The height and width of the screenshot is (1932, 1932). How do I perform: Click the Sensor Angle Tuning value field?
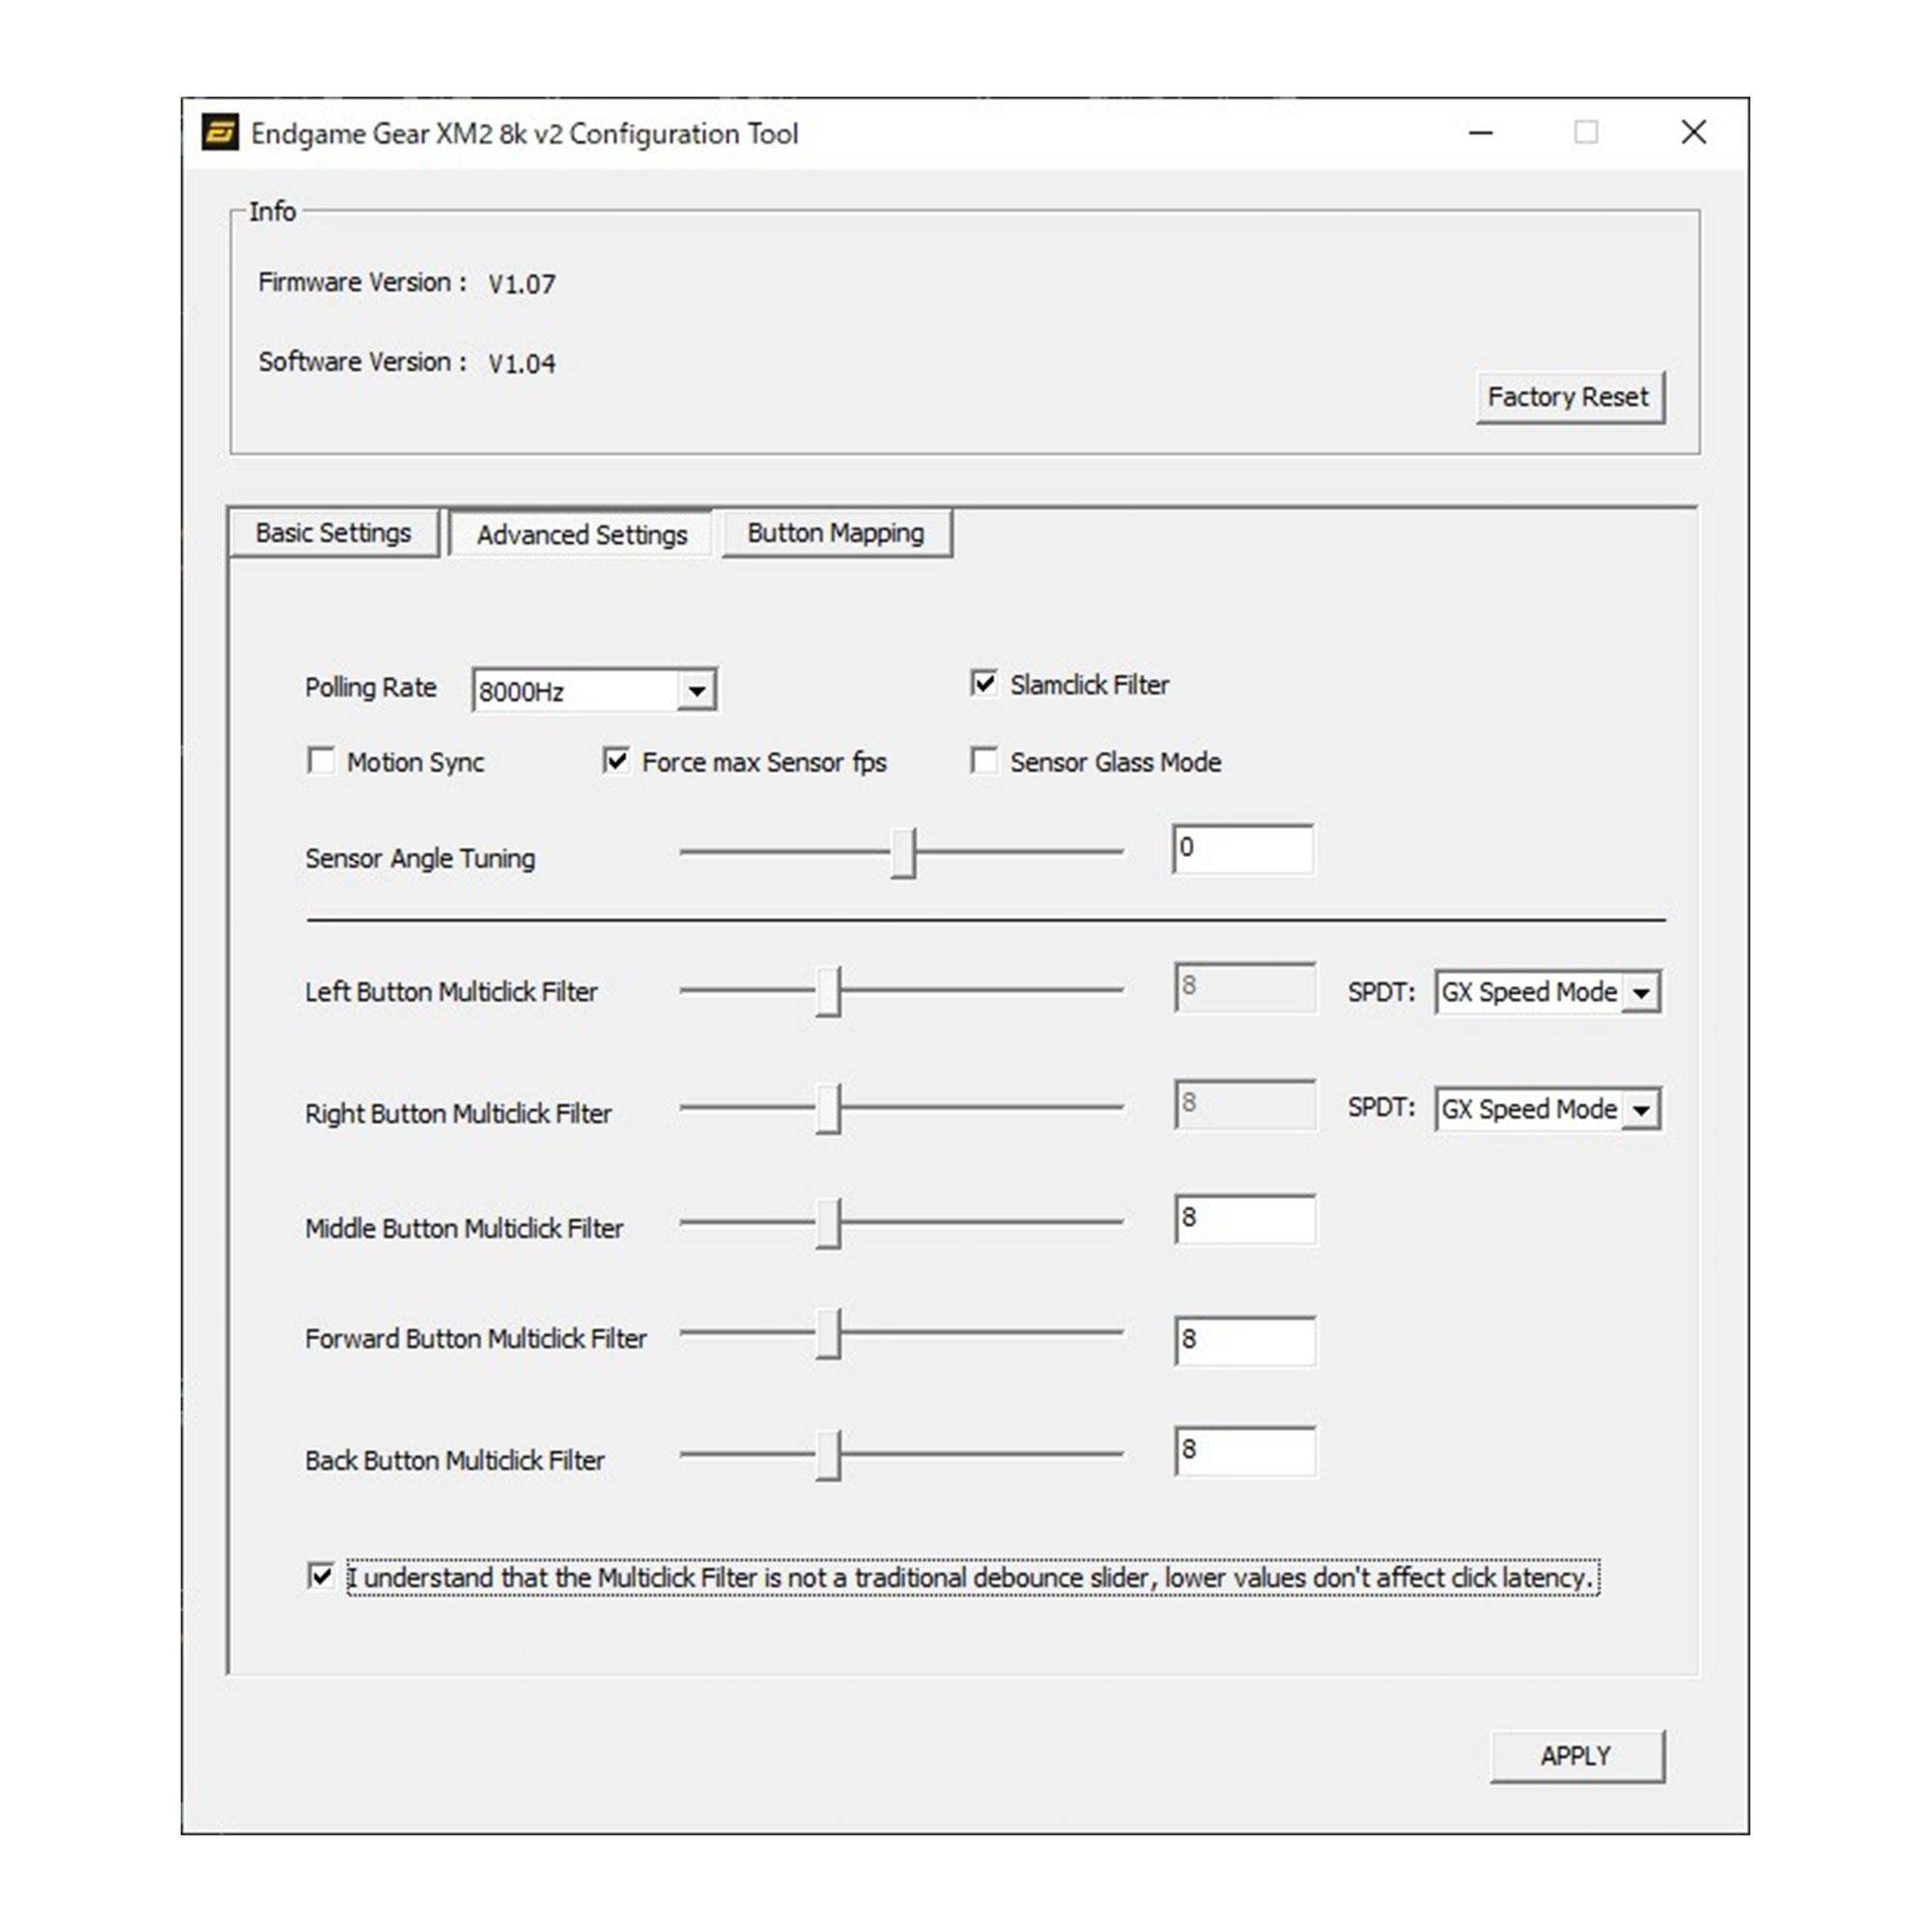click(1242, 849)
